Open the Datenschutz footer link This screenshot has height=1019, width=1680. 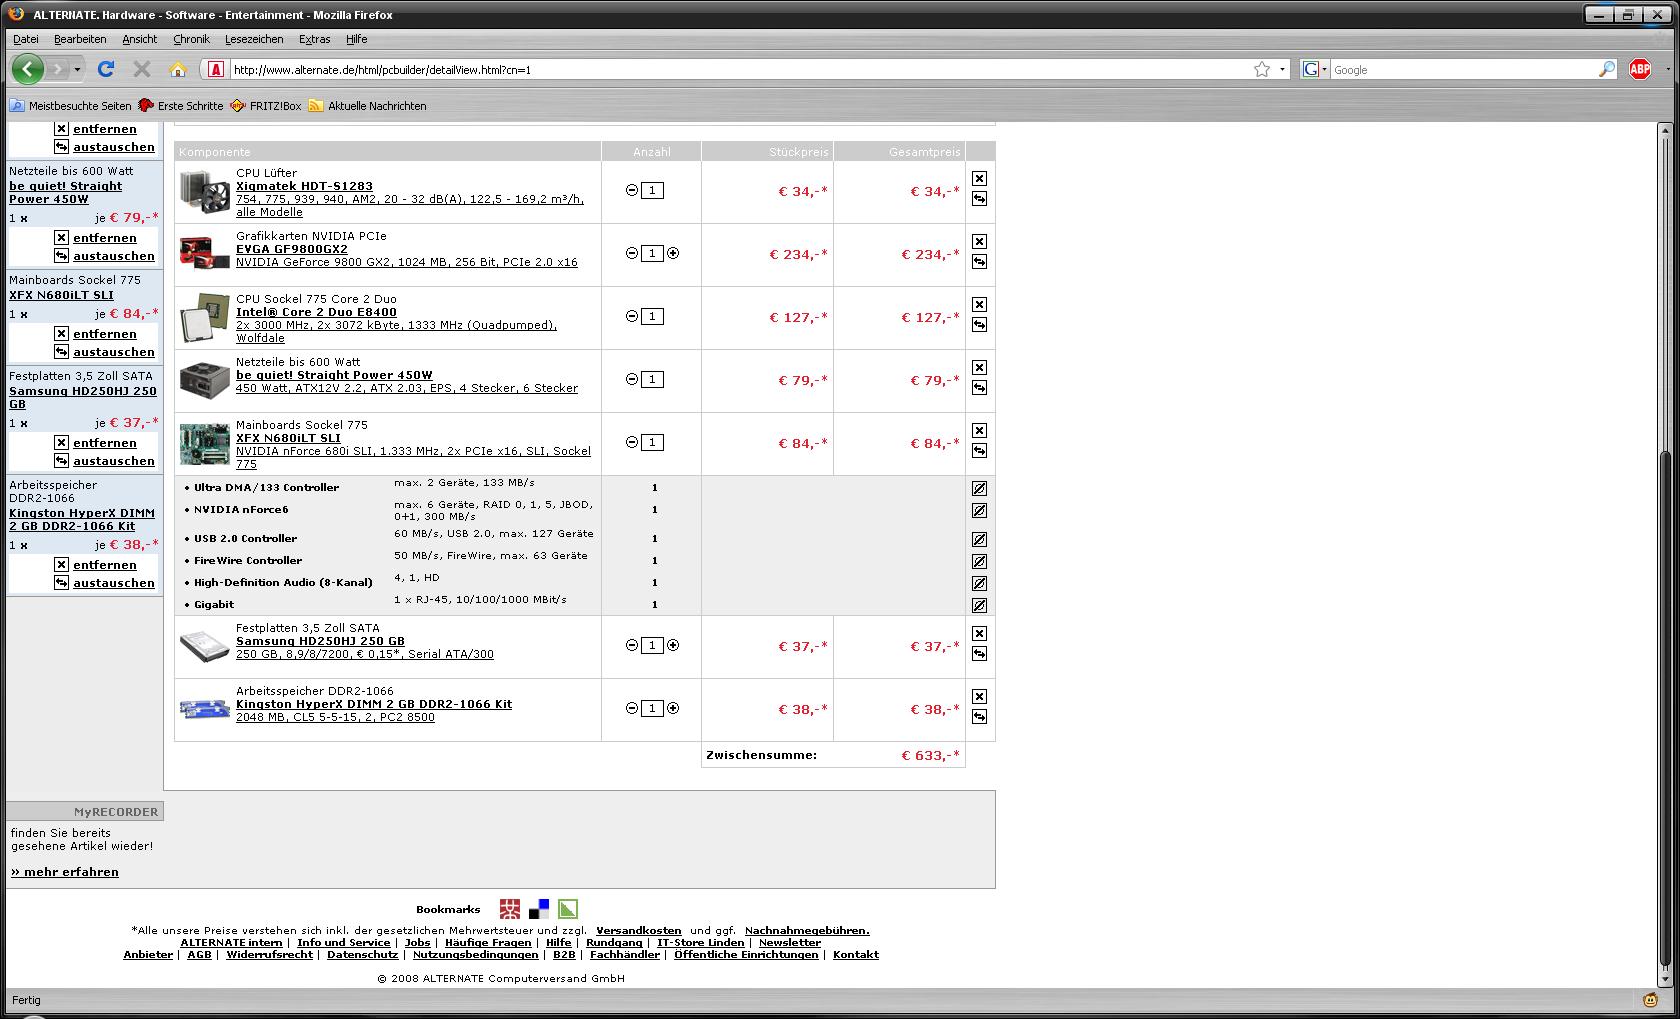coord(363,954)
